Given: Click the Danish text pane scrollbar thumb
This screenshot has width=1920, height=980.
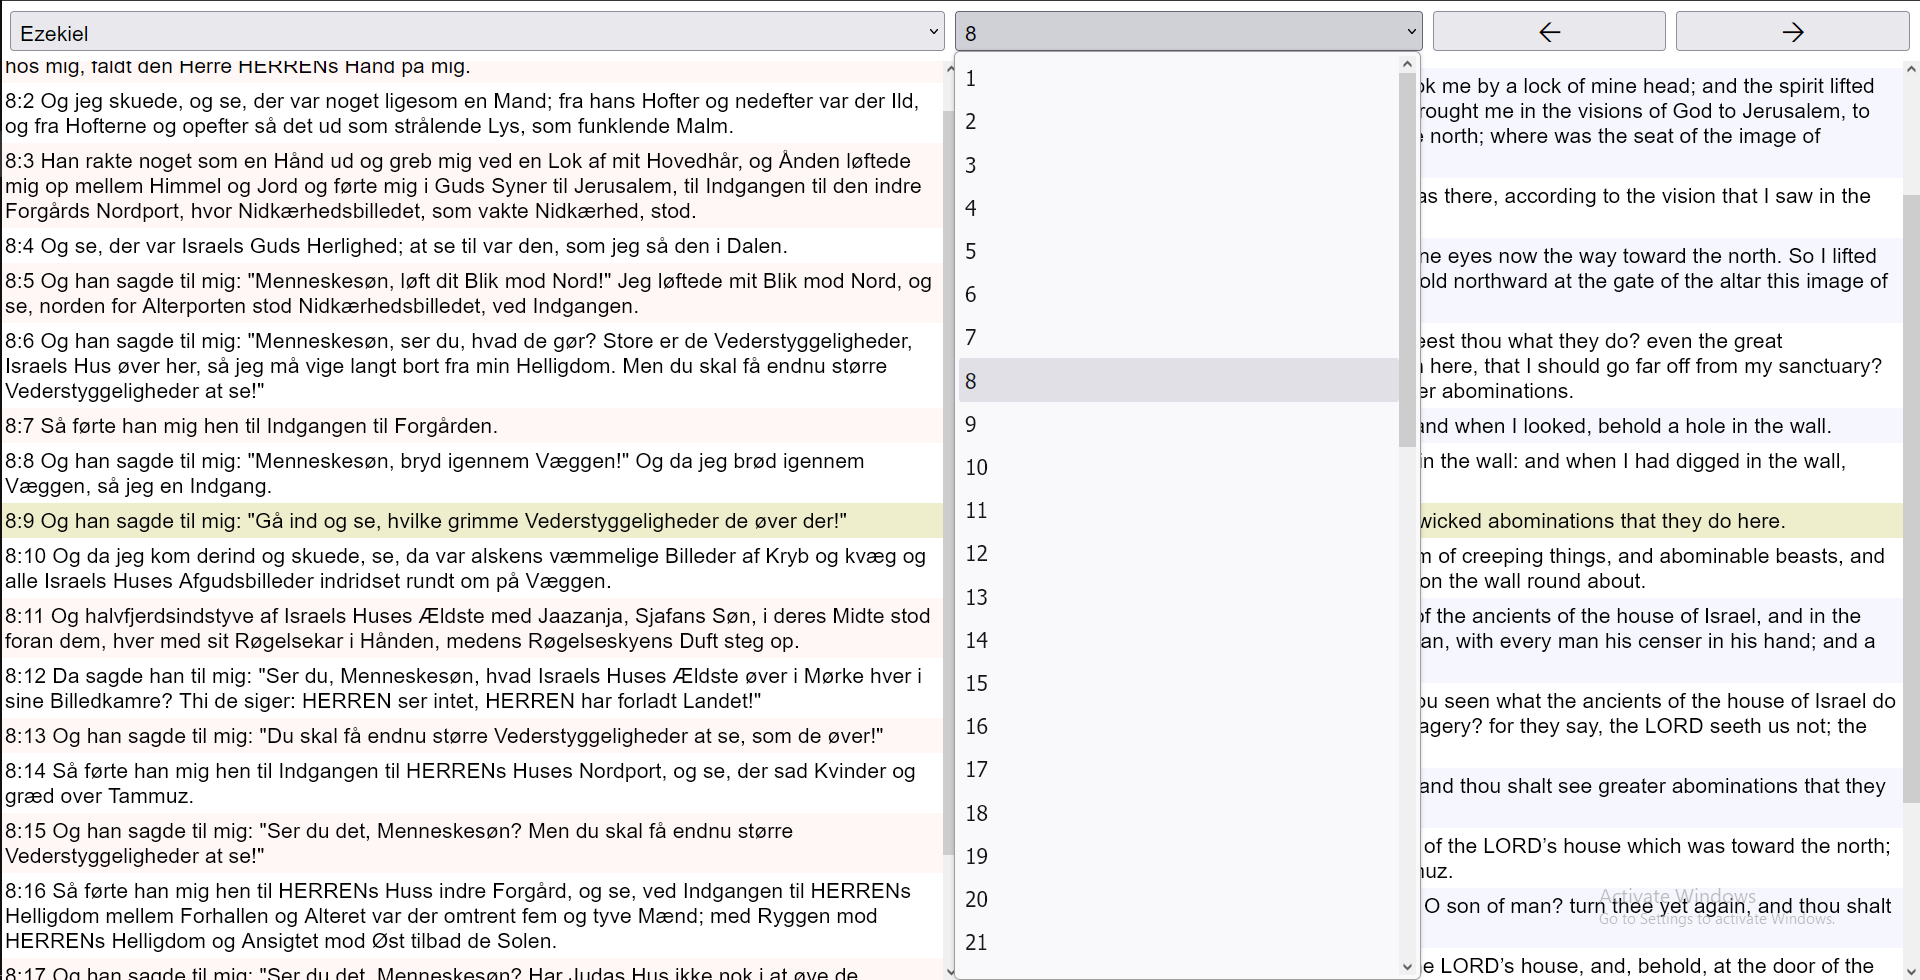Looking at the screenshot, I should click(949, 483).
